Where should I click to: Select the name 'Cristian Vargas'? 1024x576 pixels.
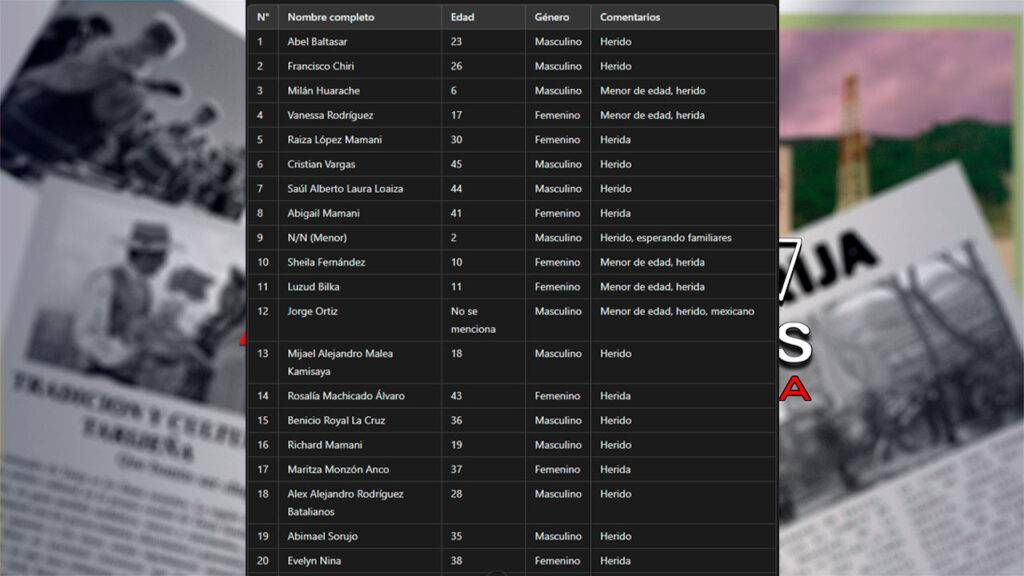[321, 164]
